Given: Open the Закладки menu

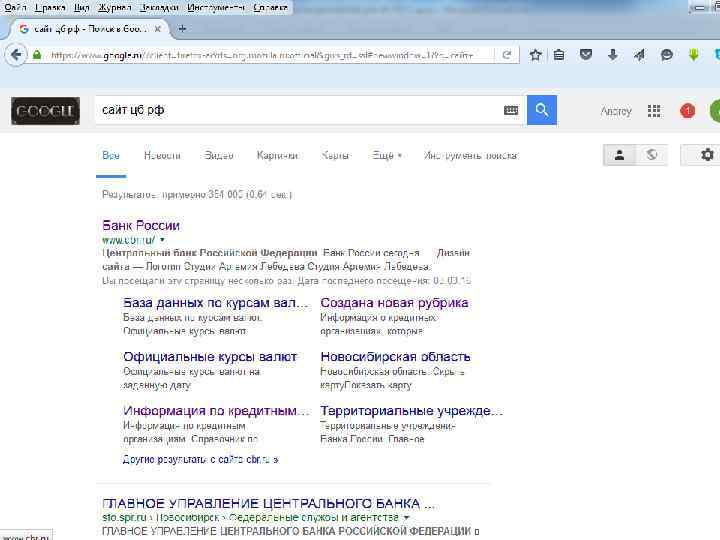Looking at the screenshot, I should 159,8.
